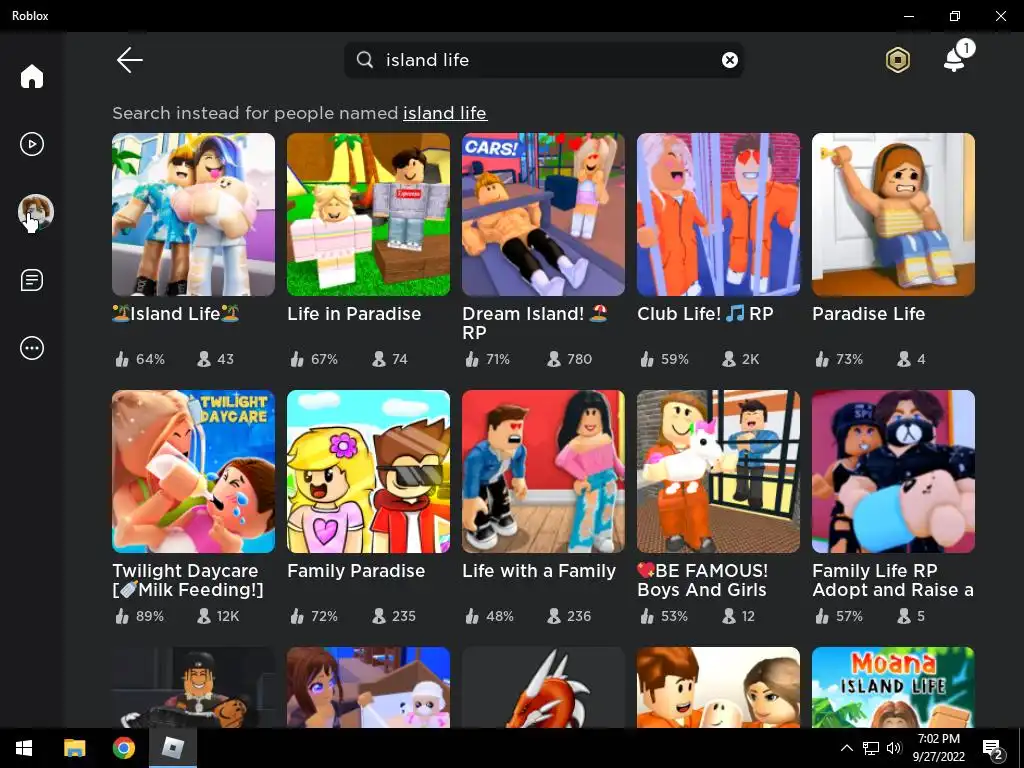Click the Life in Paradise title

(354, 313)
